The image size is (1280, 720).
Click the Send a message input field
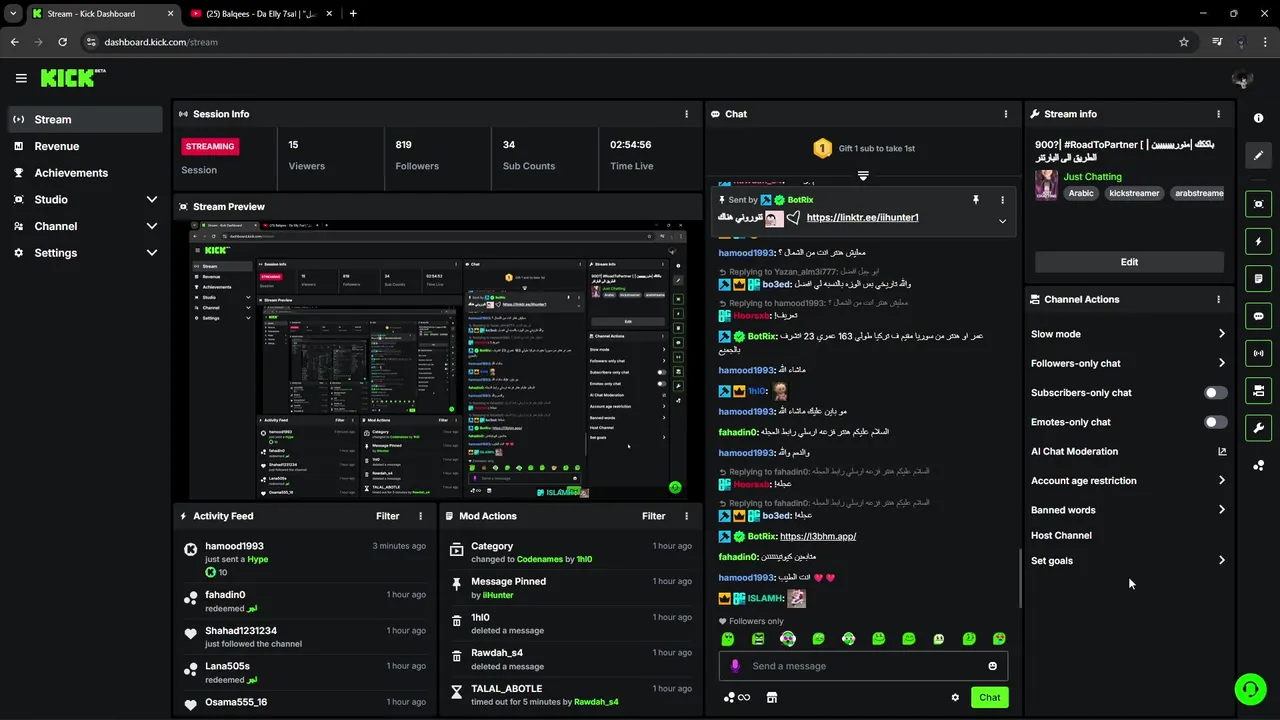pyautogui.click(x=863, y=666)
